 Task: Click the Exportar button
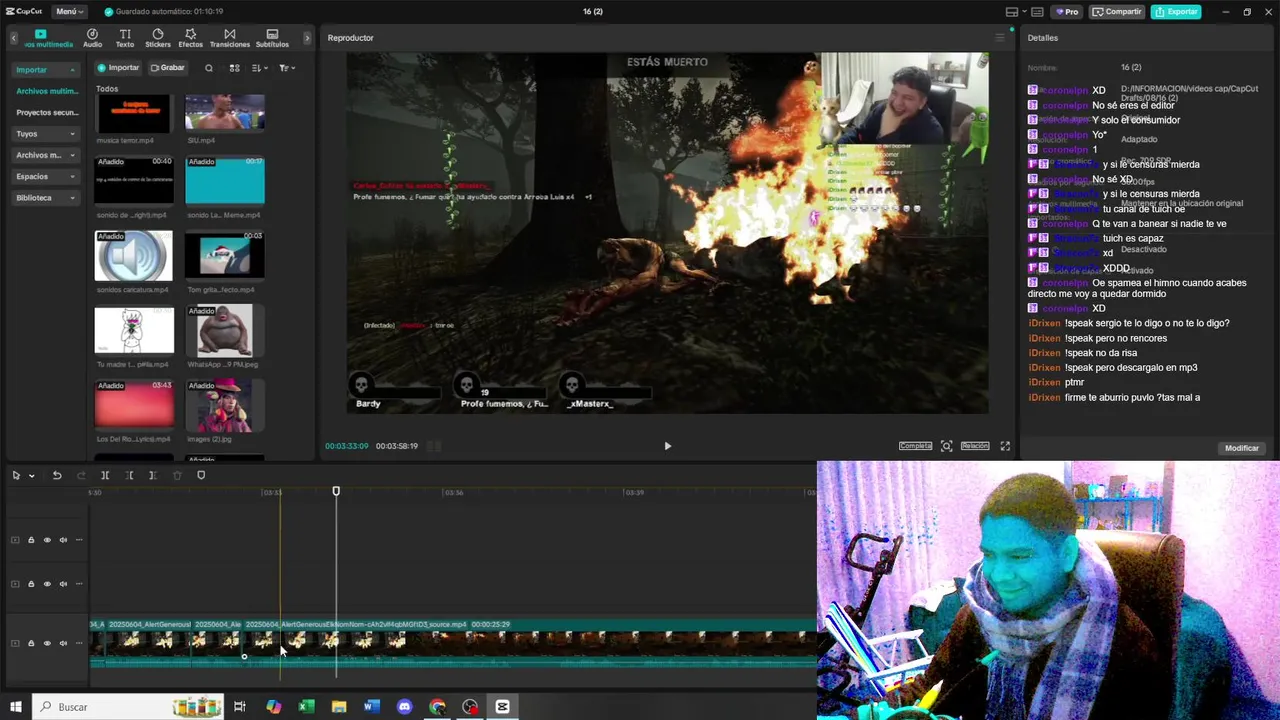pos(1175,12)
